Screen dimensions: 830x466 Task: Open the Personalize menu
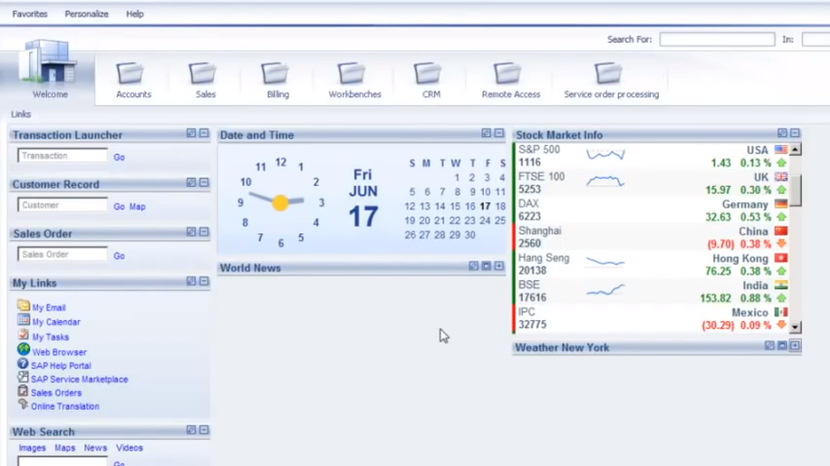[86, 14]
